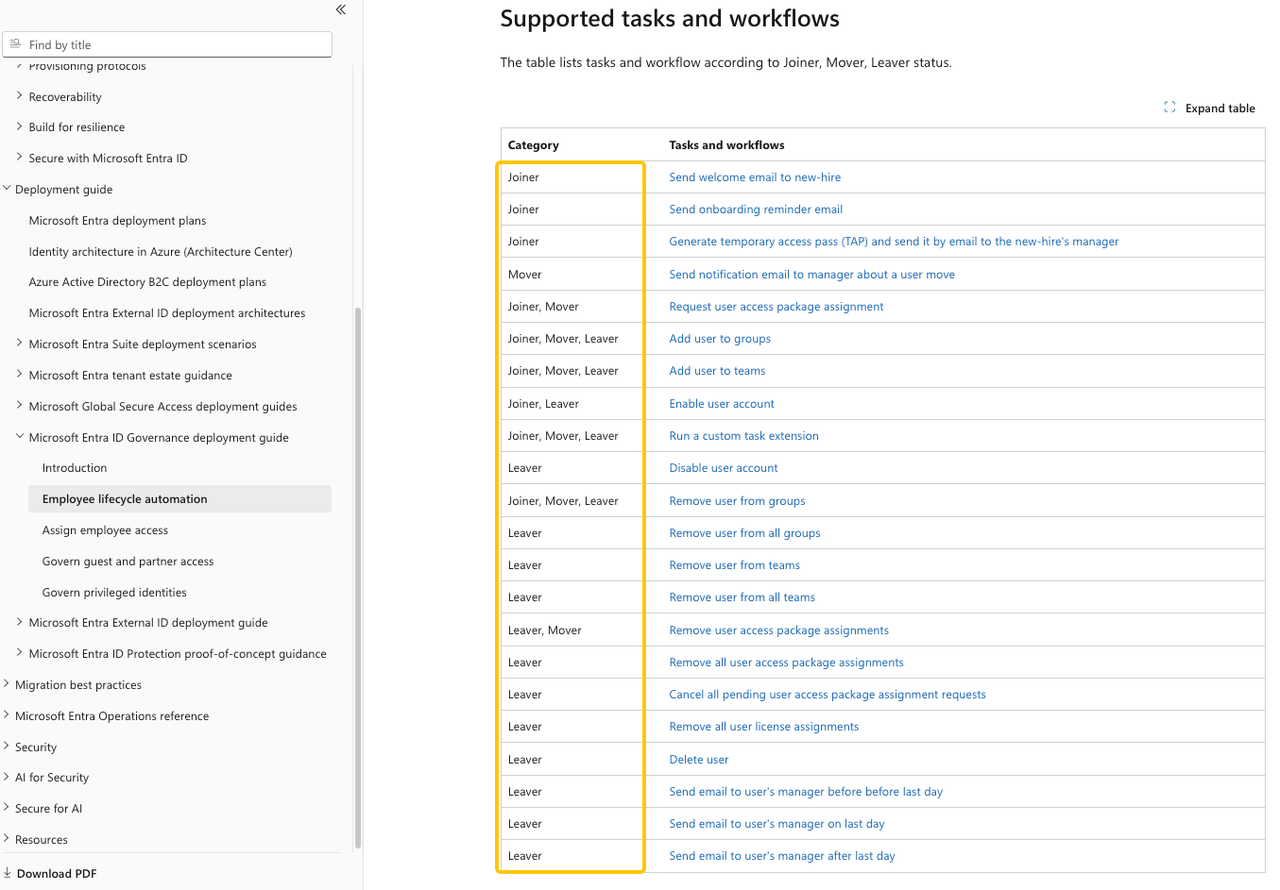The height and width of the screenshot is (890, 1280).
Task: Collapse the table of contents sidebar
Action: (341, 10)
